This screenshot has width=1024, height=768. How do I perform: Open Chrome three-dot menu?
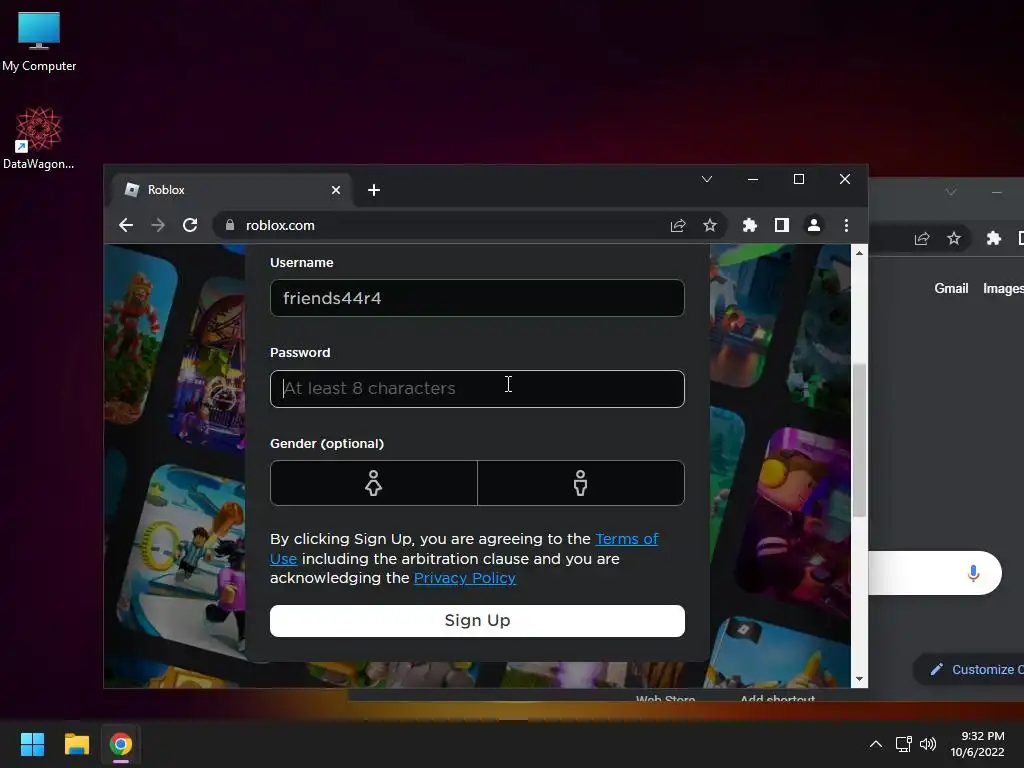click(846, 225)
